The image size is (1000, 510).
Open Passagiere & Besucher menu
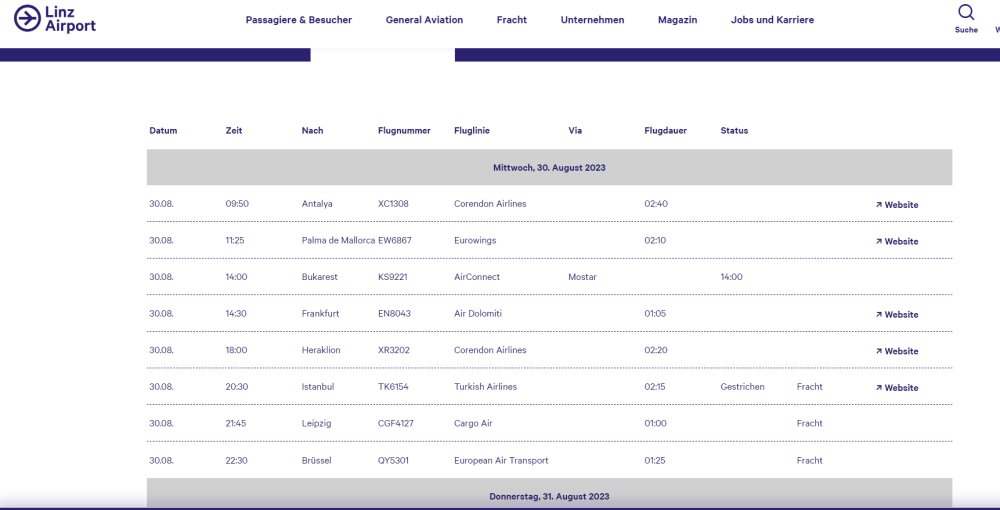coord(298,20)
